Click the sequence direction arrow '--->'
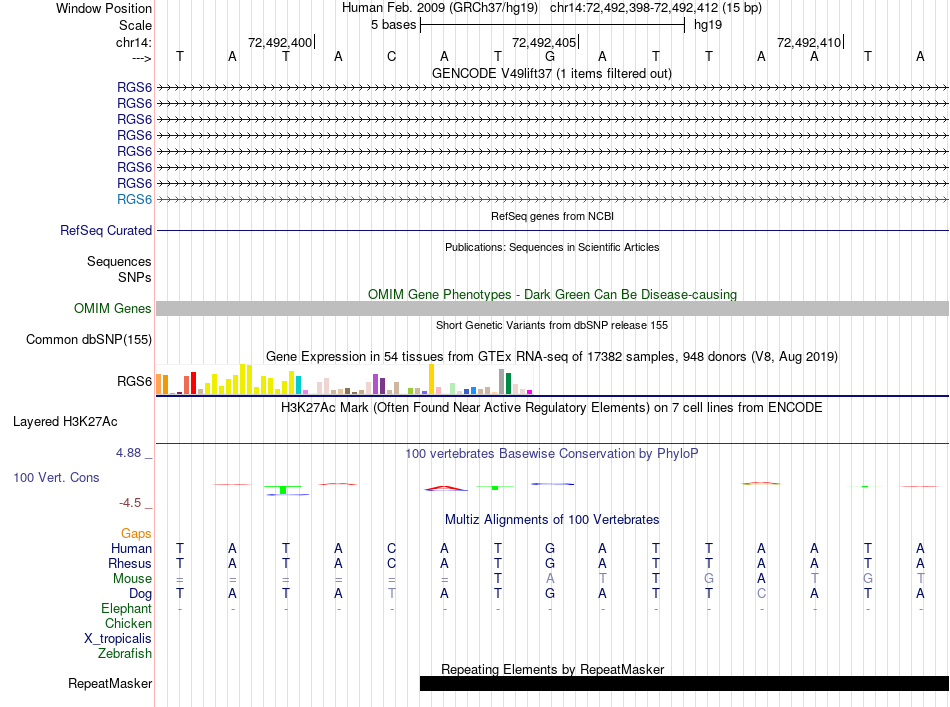 pos(141,58)
